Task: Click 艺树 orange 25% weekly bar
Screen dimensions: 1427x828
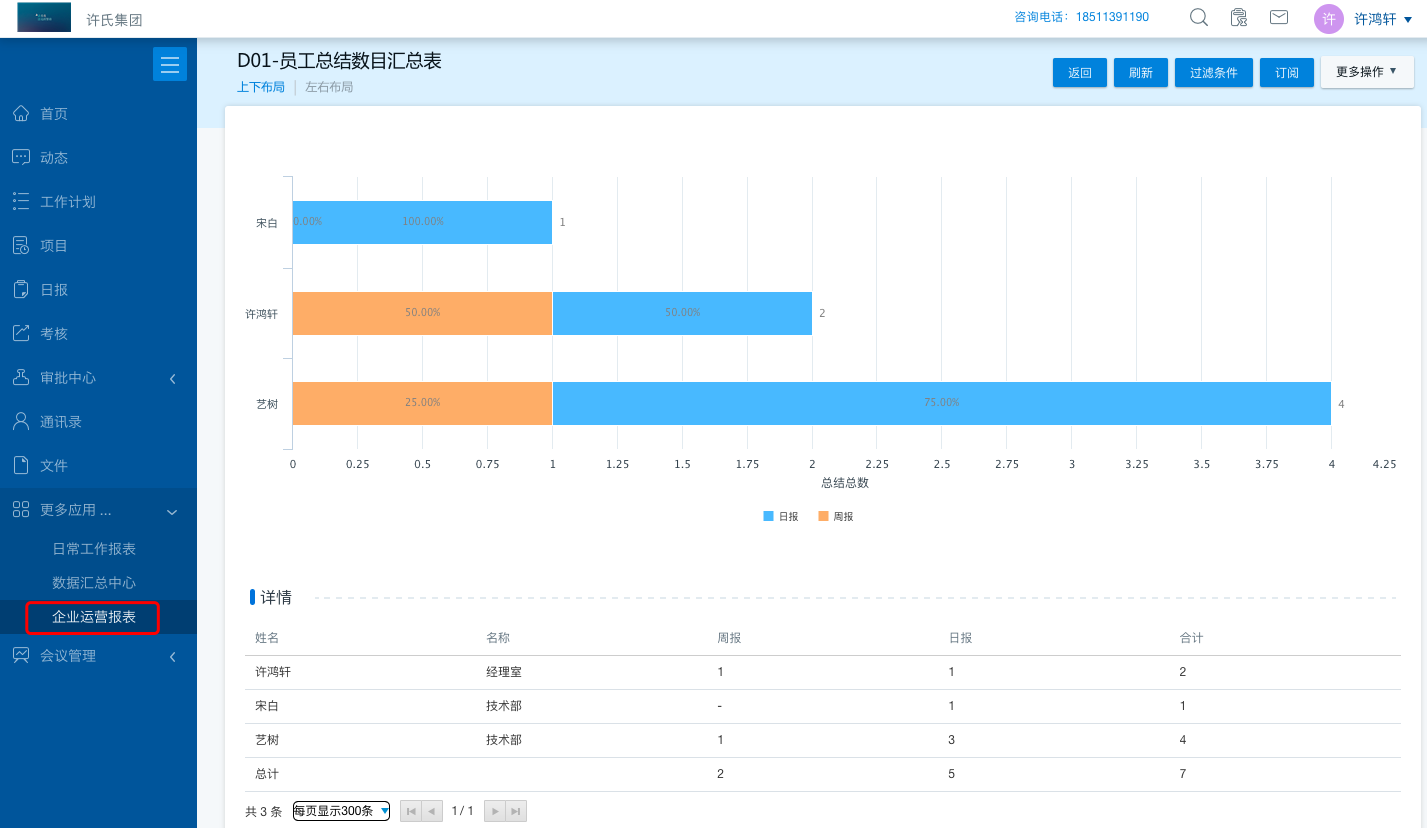Action: (x=422, y=403)
